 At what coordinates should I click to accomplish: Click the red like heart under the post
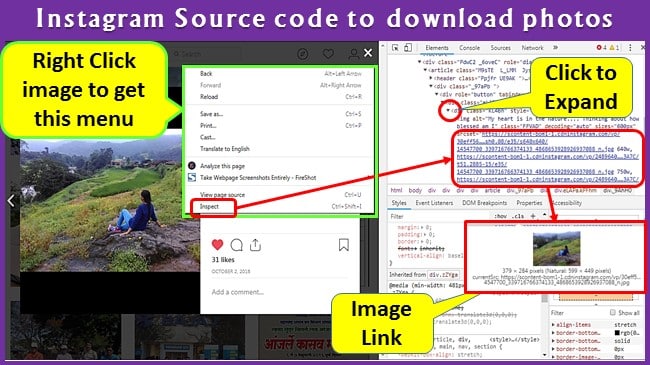pos(217,245)
